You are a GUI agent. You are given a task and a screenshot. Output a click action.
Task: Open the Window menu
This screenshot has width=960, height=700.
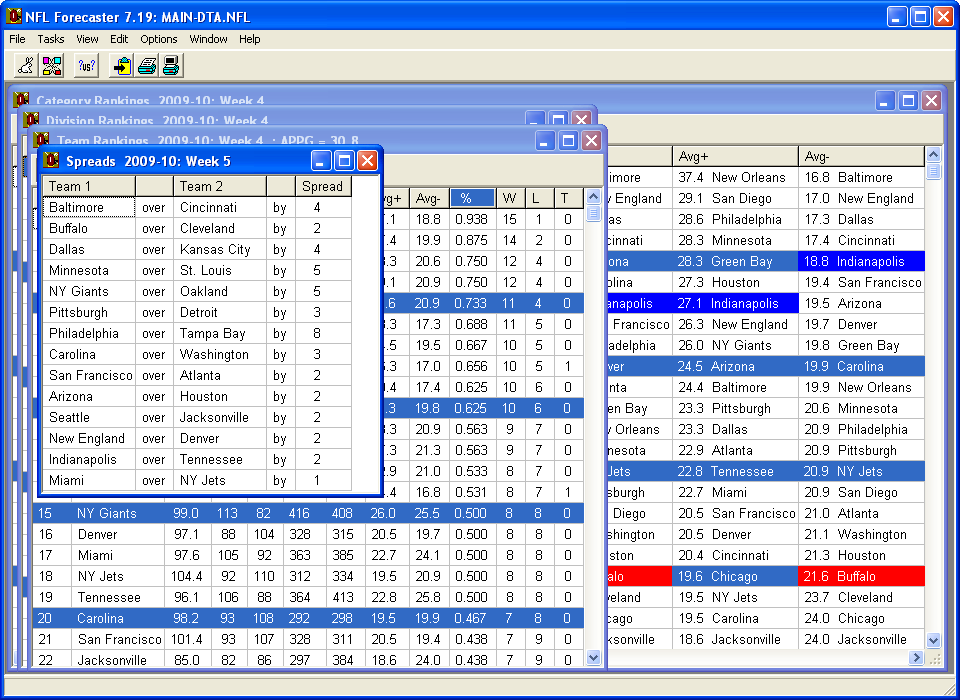tap(208, 39)
